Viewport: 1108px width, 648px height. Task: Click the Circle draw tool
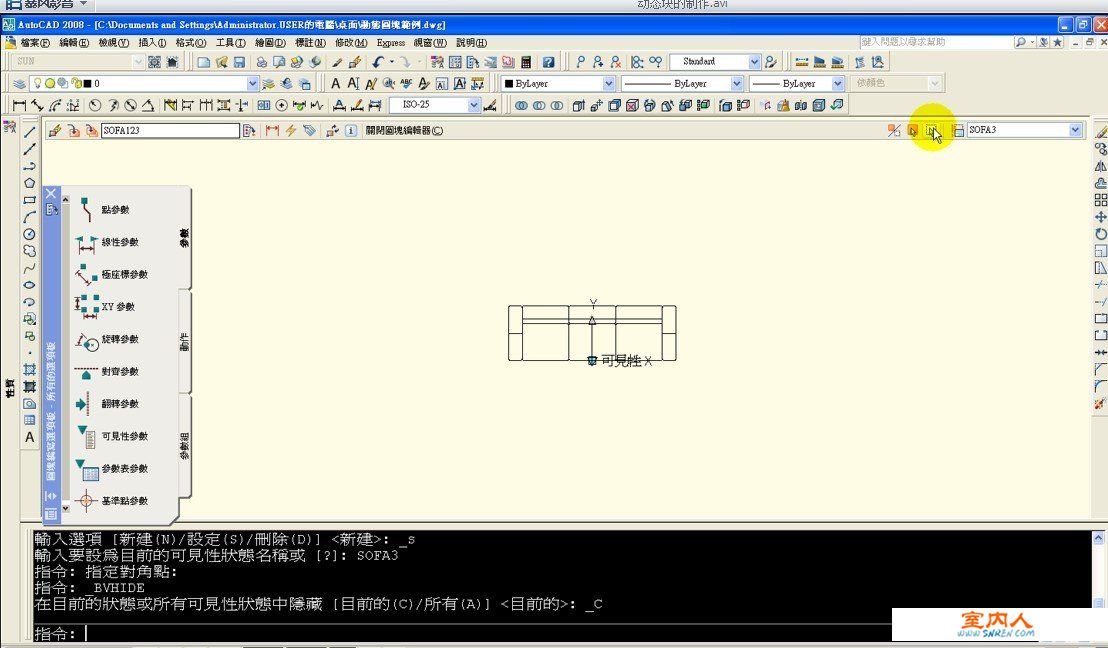pyautogui.click(x=30, y=234)
